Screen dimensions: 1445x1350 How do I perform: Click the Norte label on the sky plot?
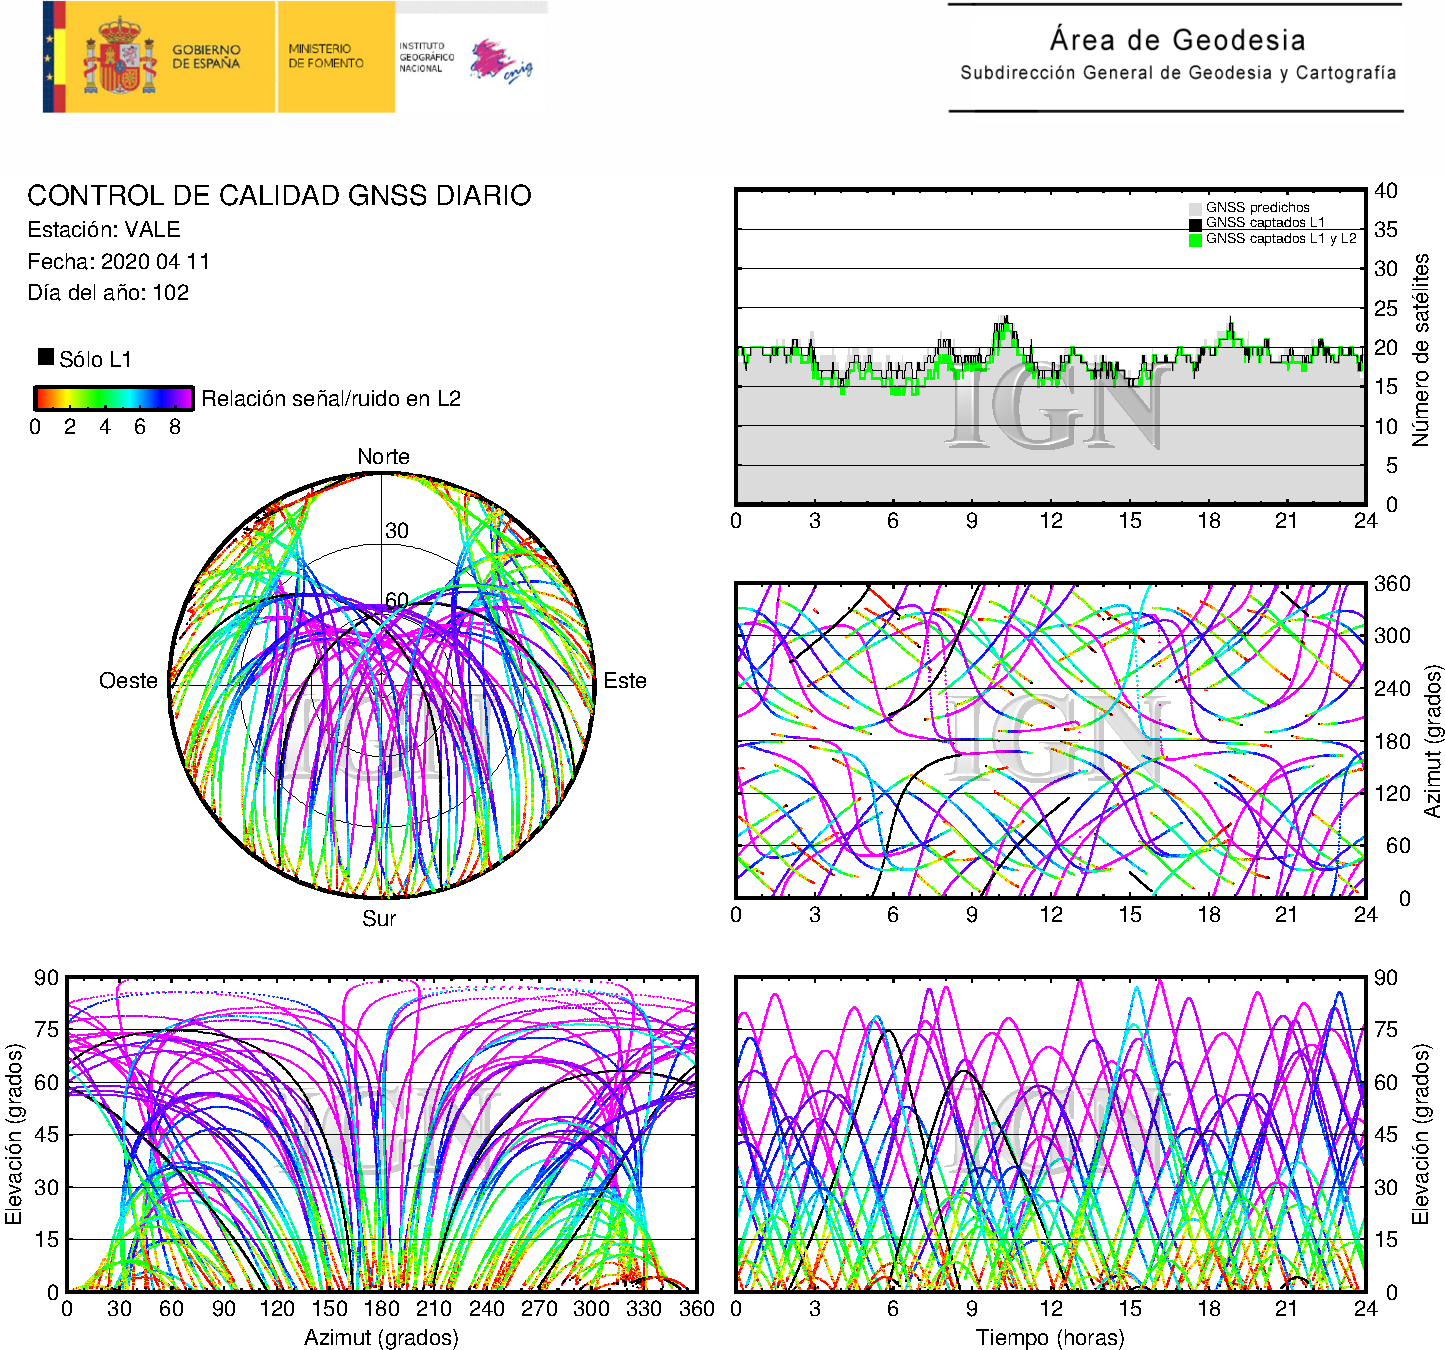(x=383, y=457)
